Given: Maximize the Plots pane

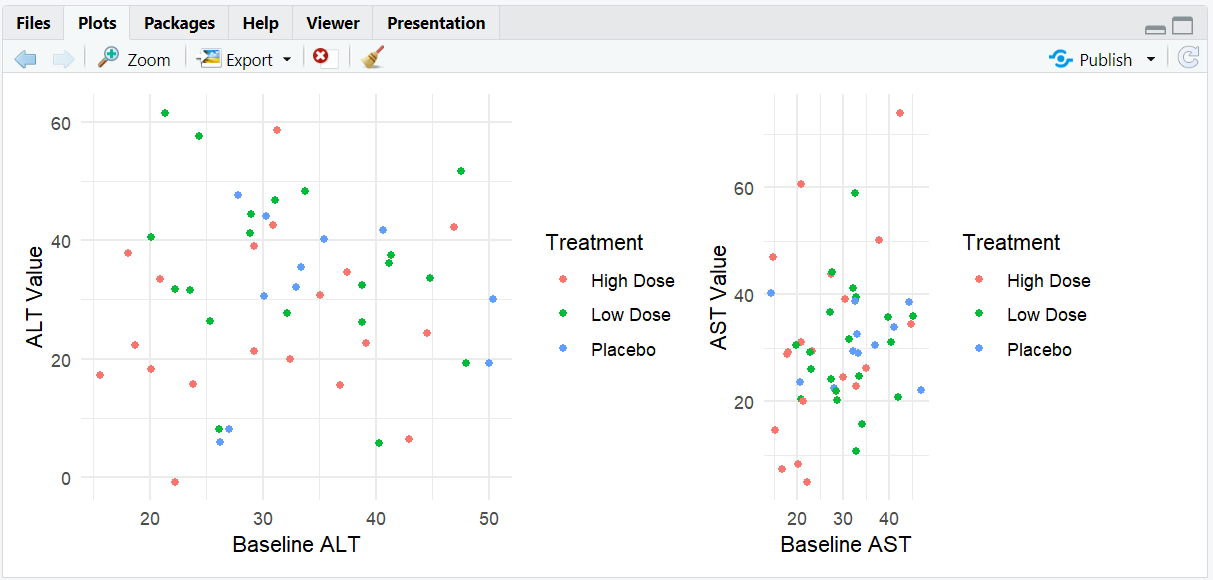Looking at the screenshot, I should pos(1183,27).
